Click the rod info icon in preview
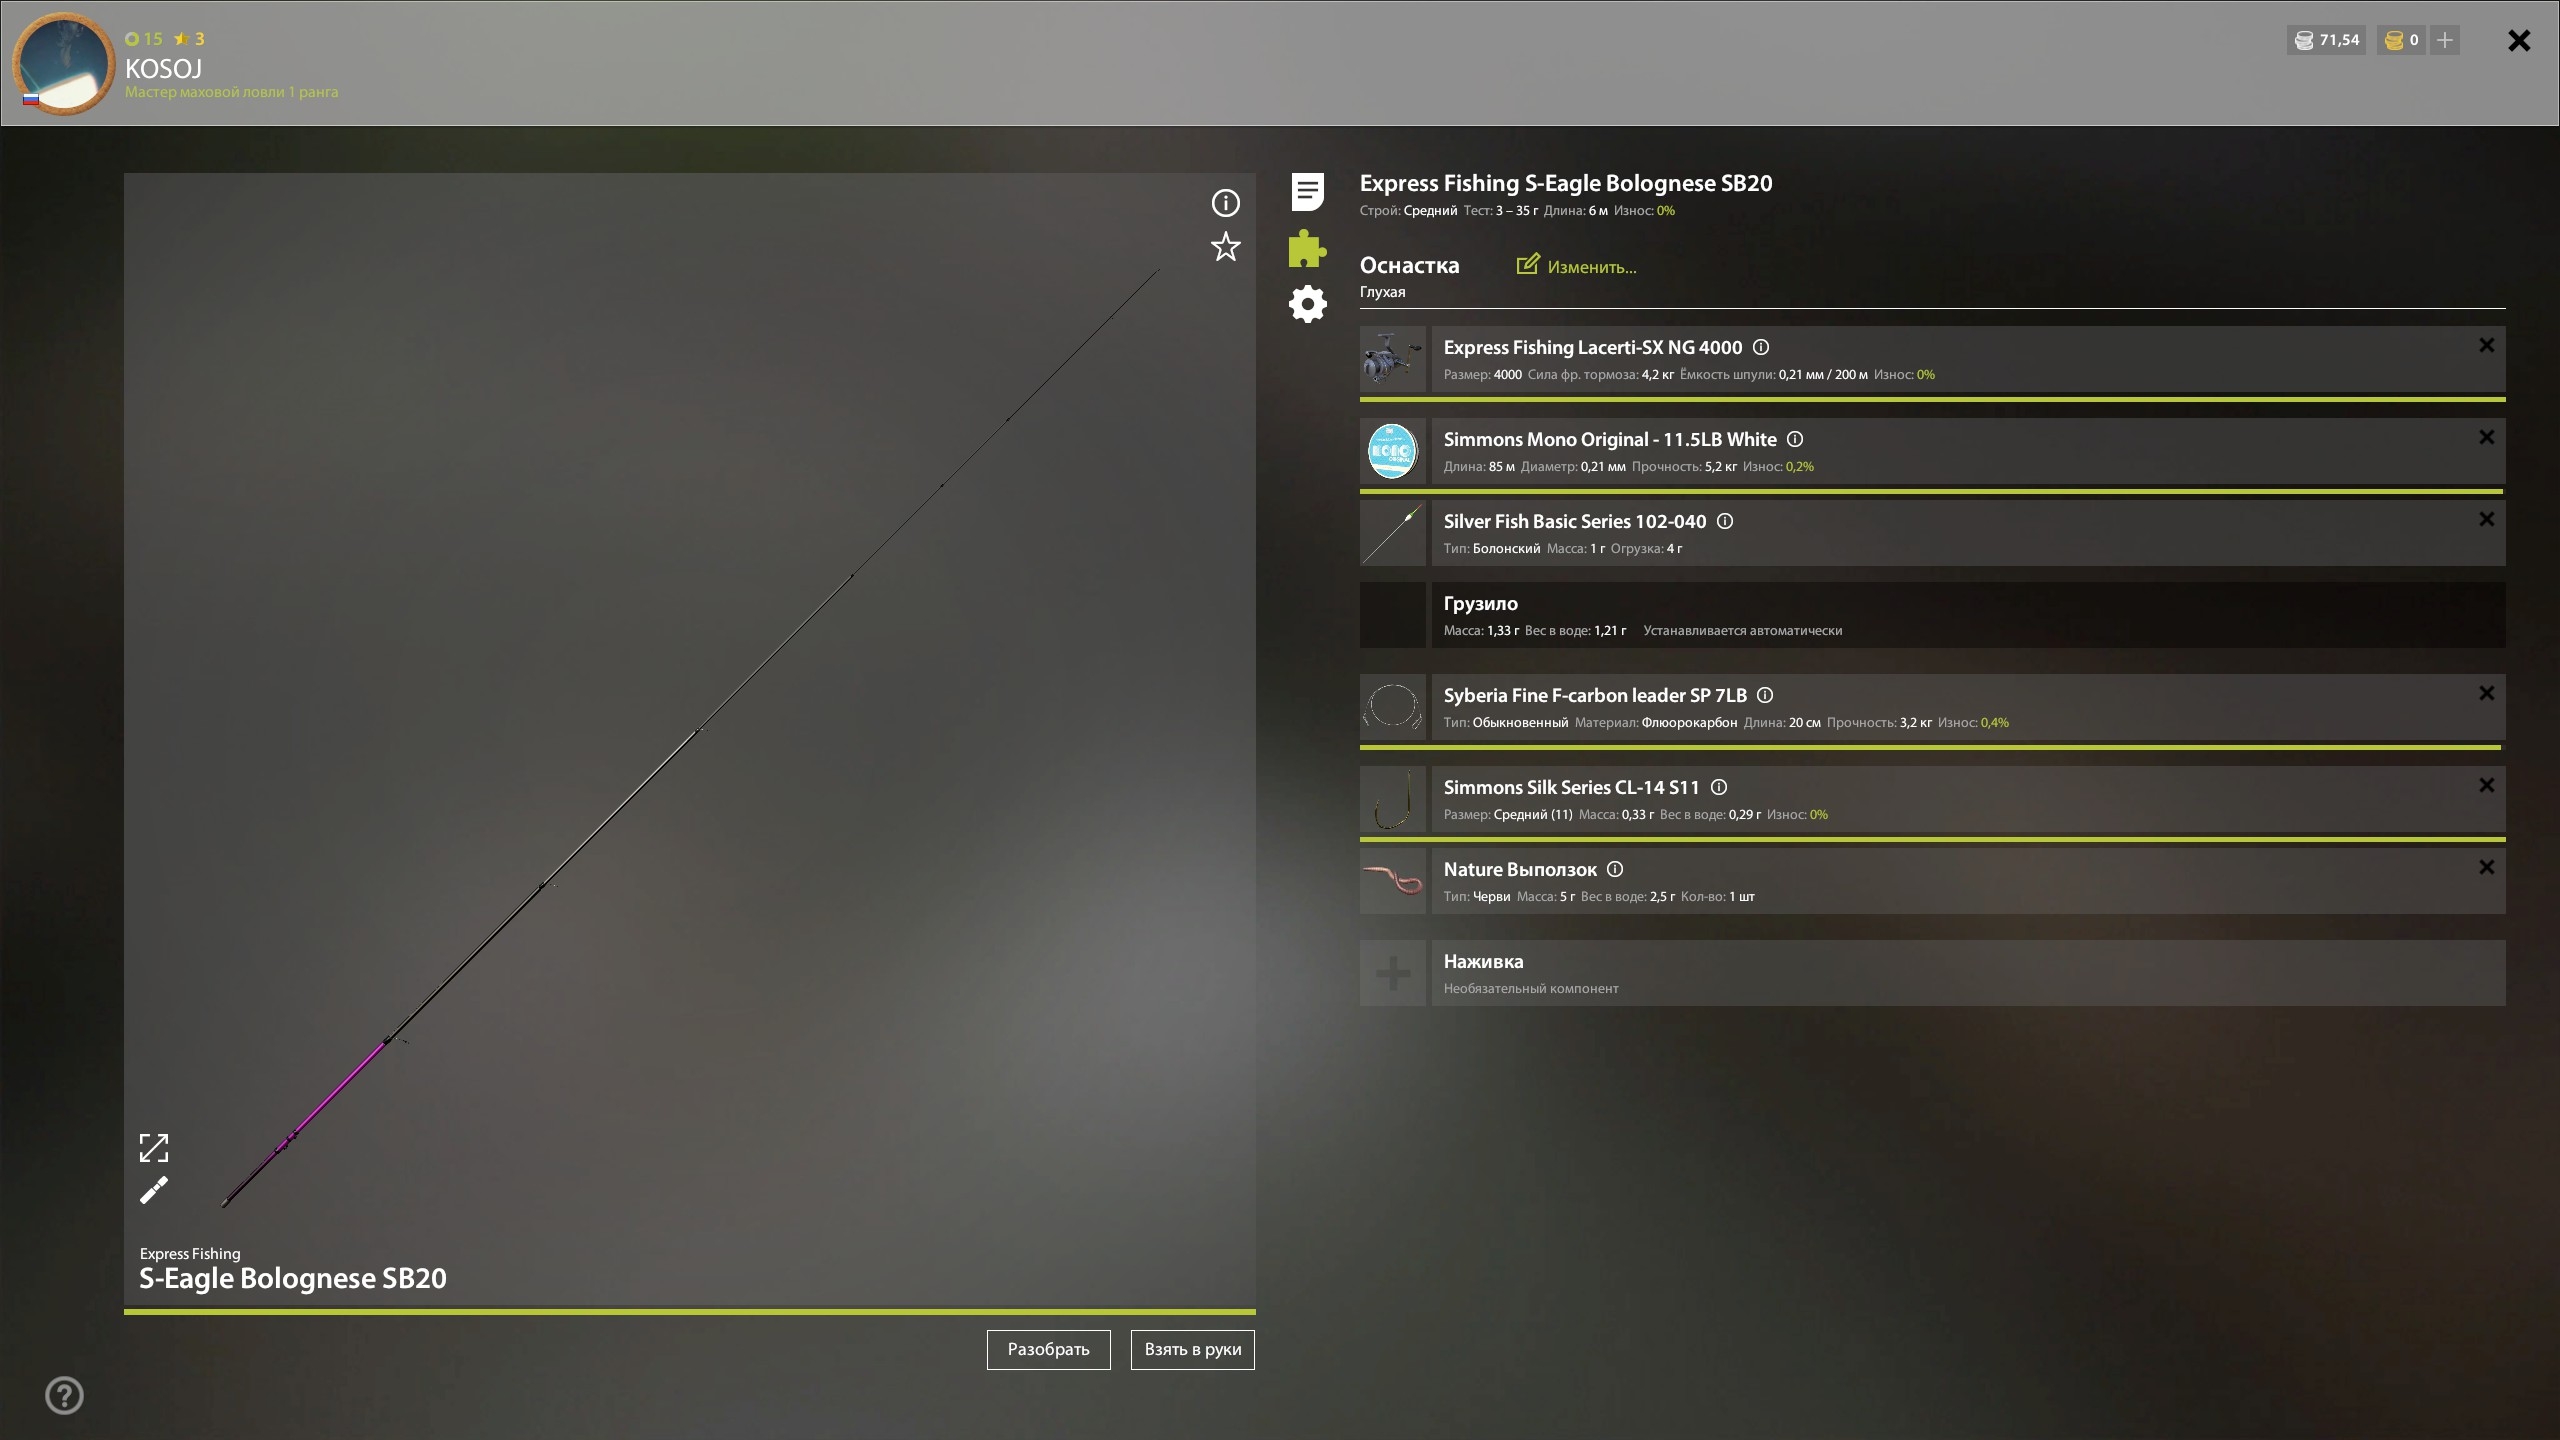Screen dimensions: 2560x1440 [x=1225, y=203]
